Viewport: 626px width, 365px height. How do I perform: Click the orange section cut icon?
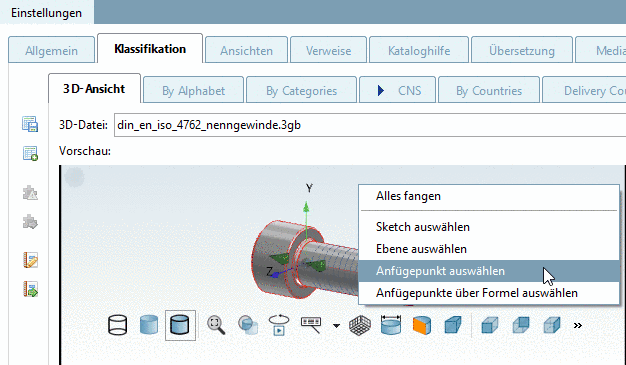pyautogui.click(x=422, y=325)
